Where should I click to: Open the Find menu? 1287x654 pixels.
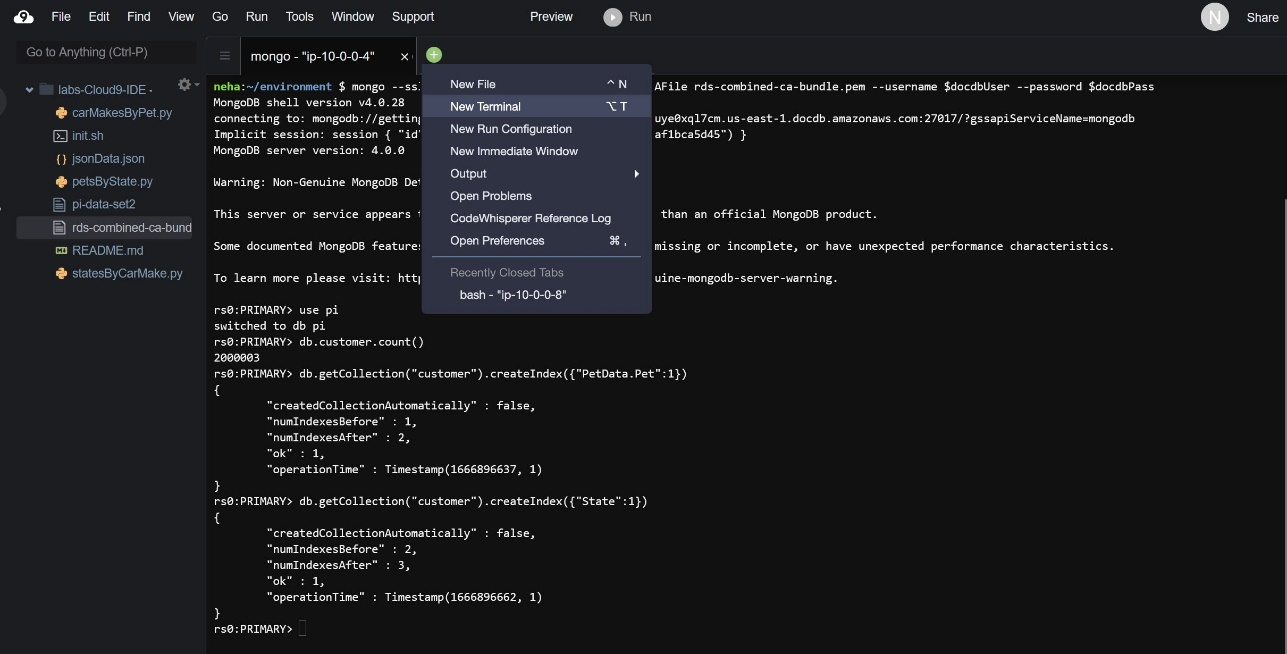tap(139, 16)
